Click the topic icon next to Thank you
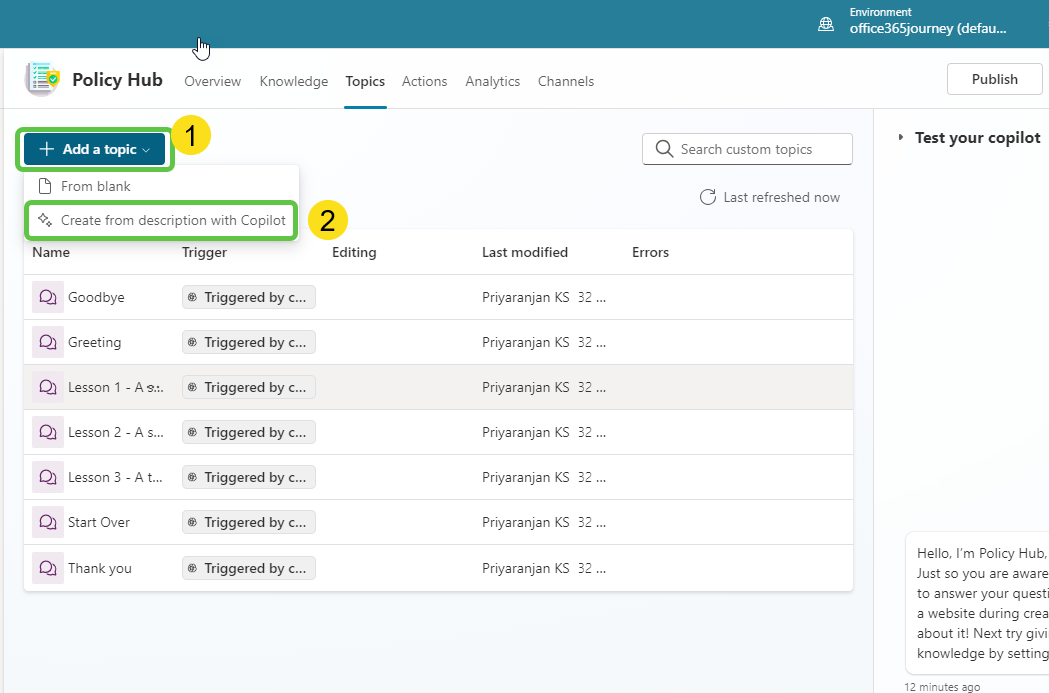The width and height of the screenshot is (1049, 693). click(x=47, y=567)
